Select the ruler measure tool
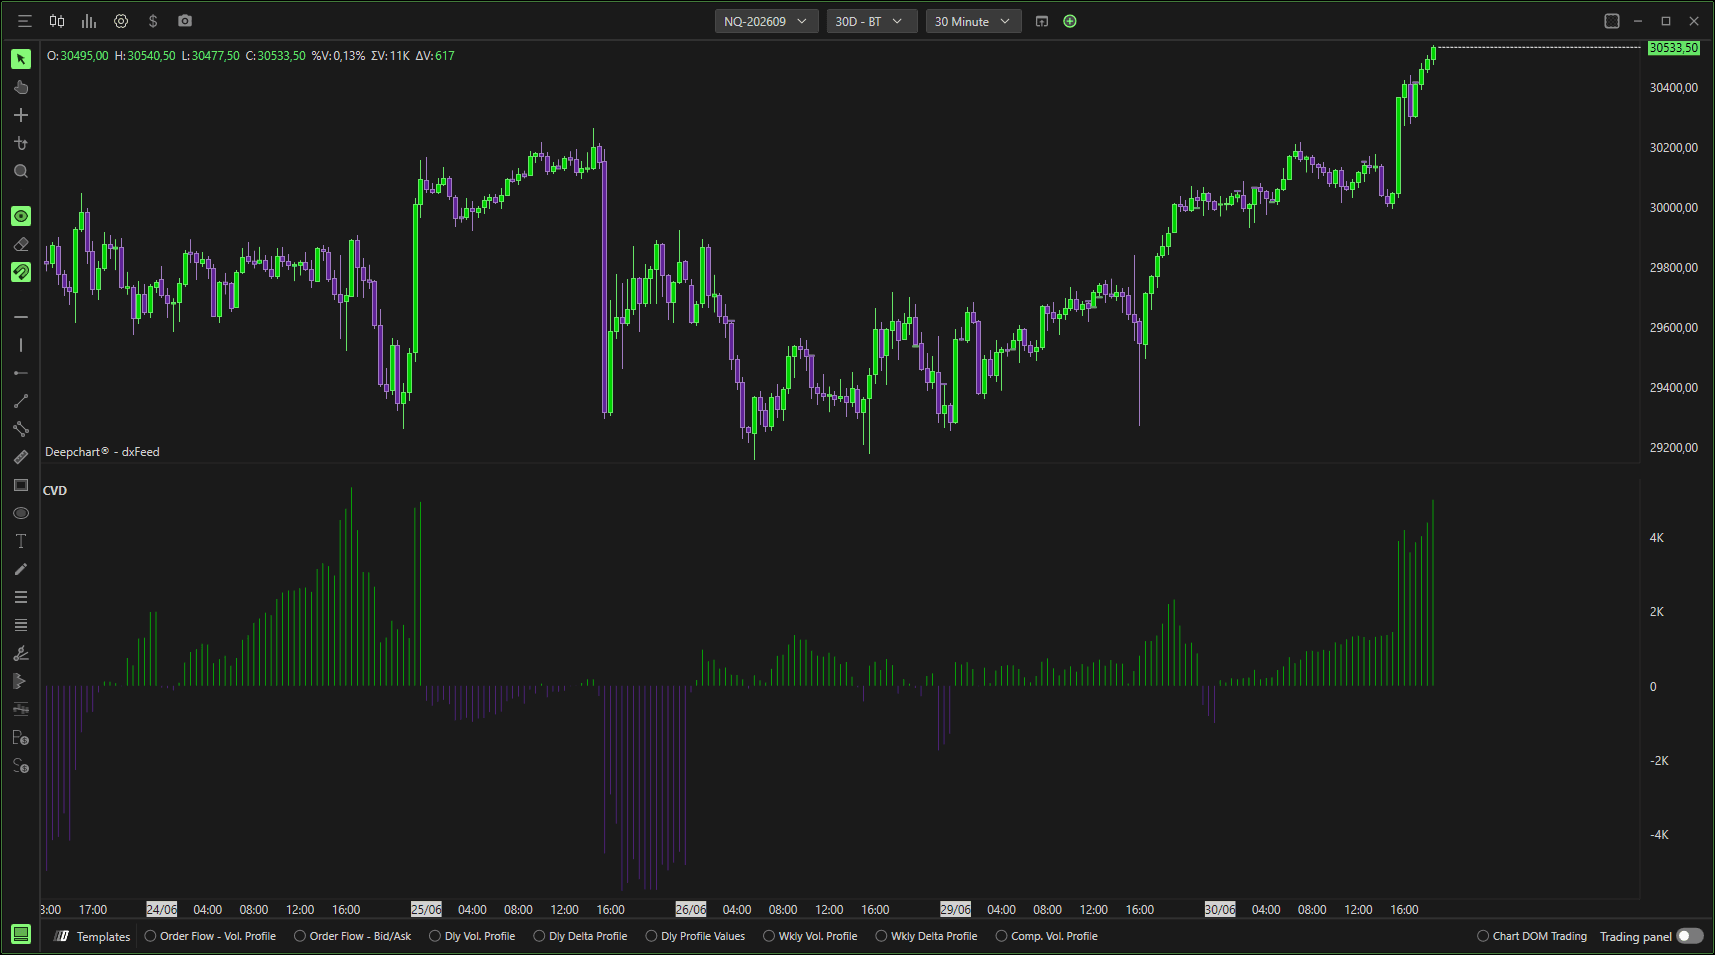The image size is (1715, 955). (x=21, y=457)
